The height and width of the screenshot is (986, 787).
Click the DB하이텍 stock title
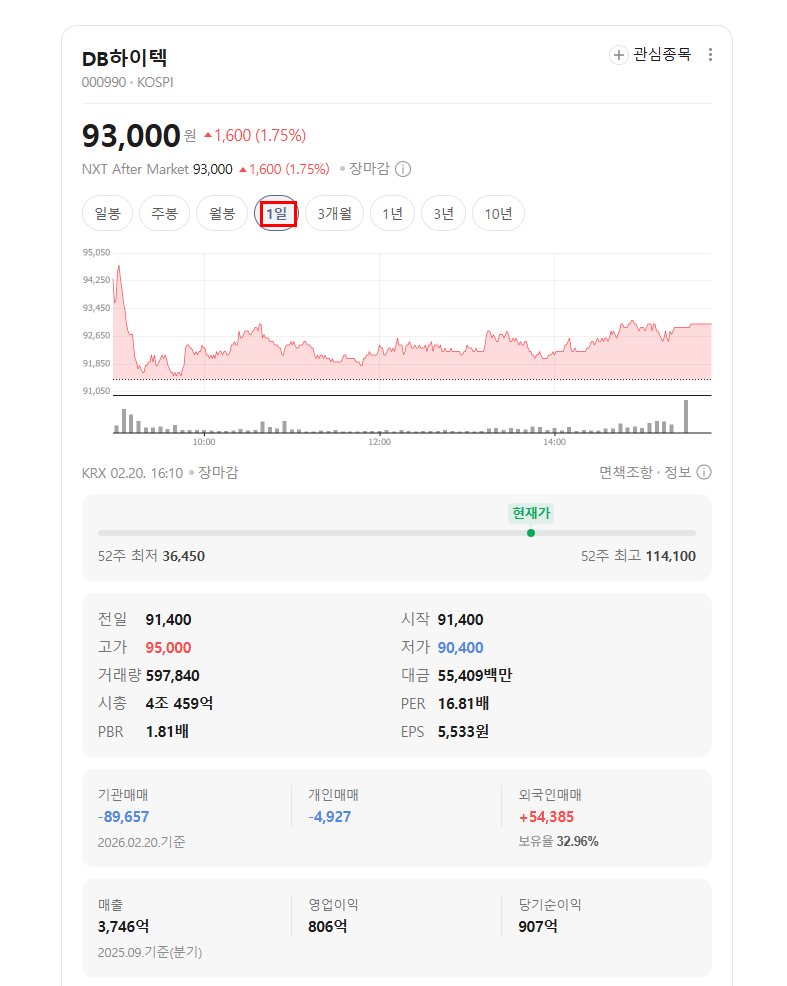[124, 58]
